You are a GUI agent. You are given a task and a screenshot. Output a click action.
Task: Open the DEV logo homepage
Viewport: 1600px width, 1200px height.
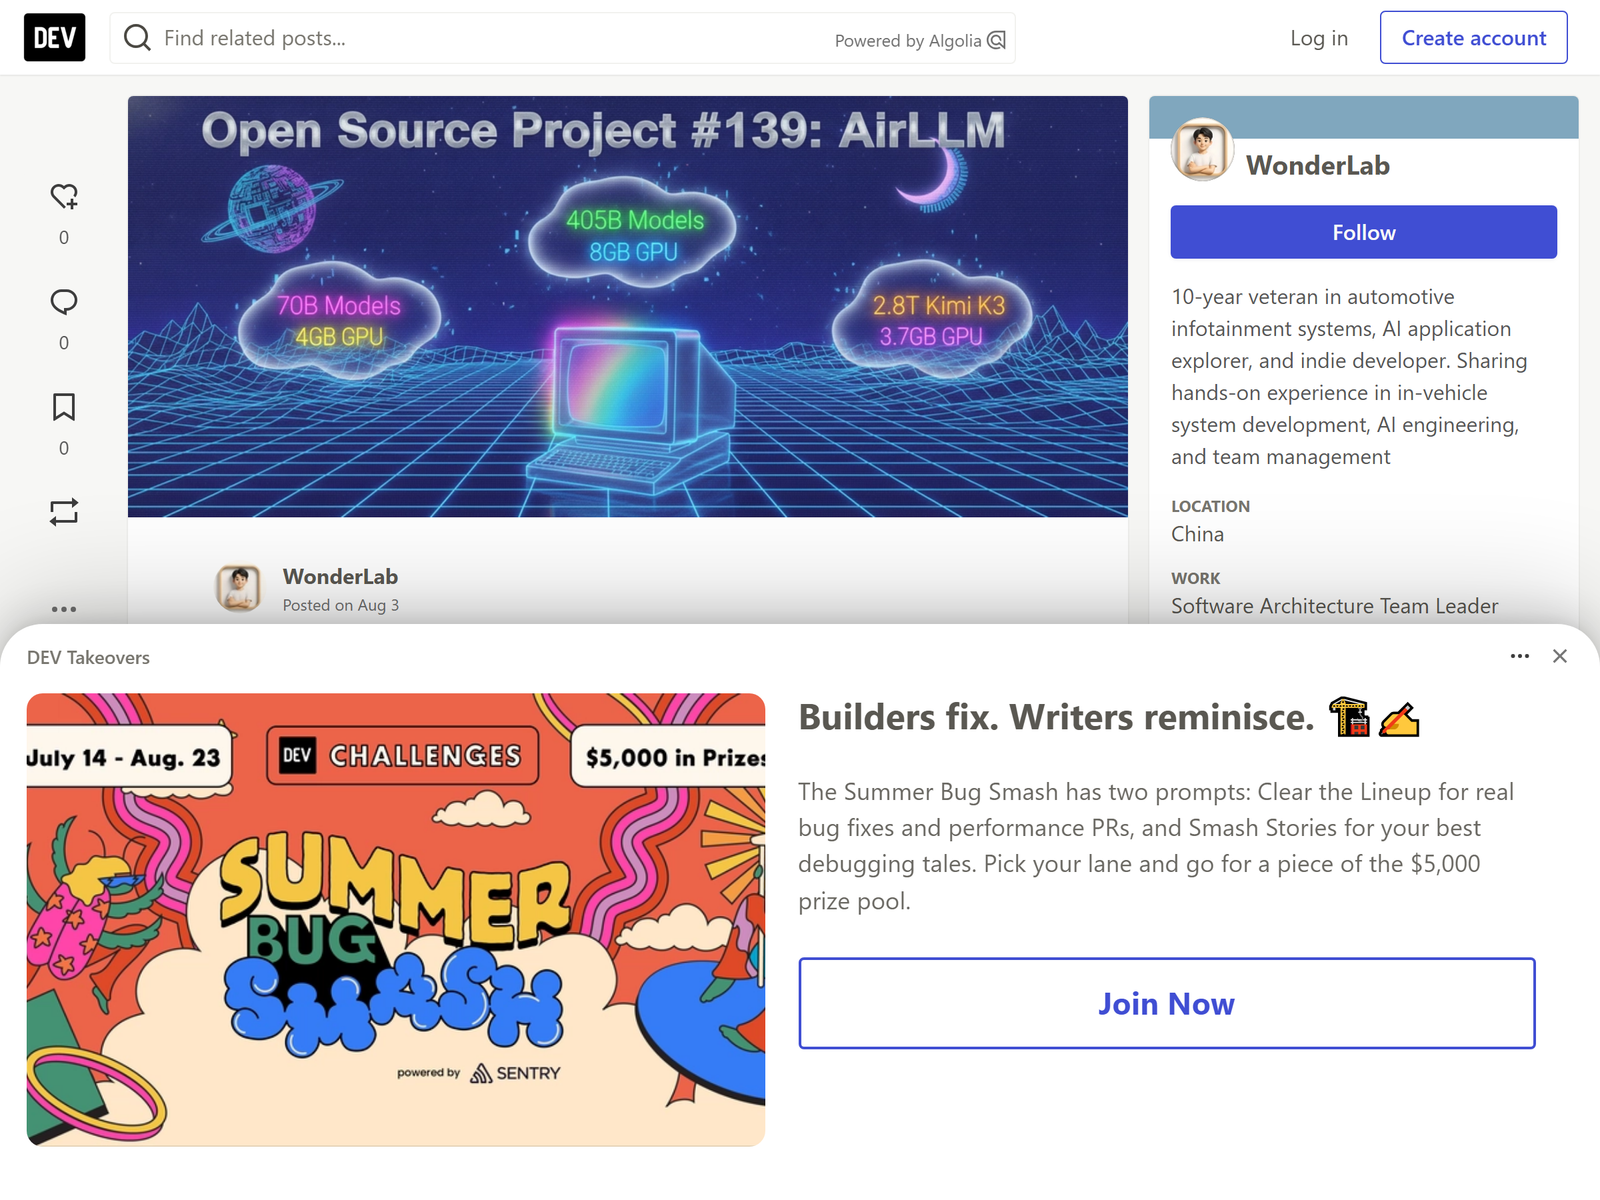click(x=55, y=38)
